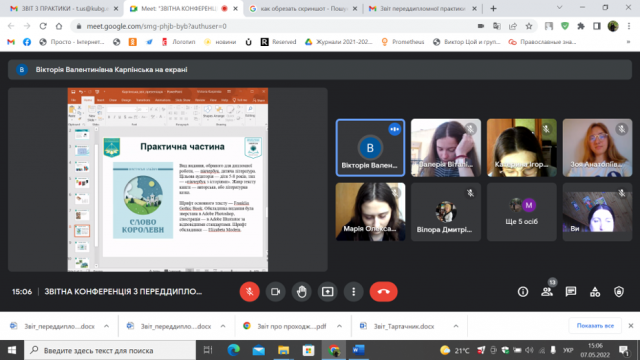Open host controls shield icon
This screenshot has height=360, width=640.
[619, 292]
